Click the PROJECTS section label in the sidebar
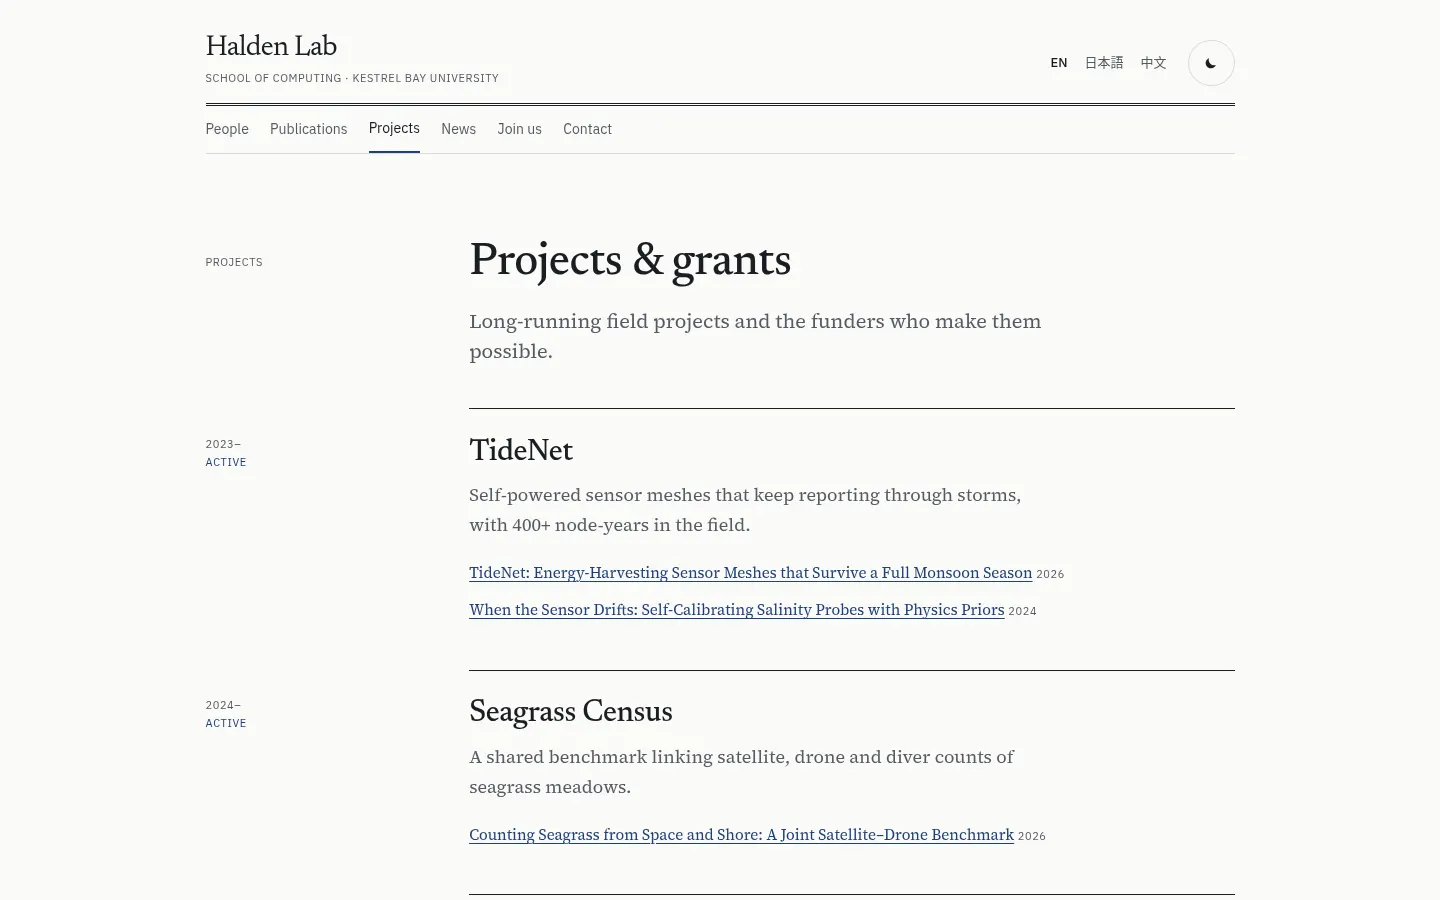This screenshot has width=1440, height=900. pos(234,262)
